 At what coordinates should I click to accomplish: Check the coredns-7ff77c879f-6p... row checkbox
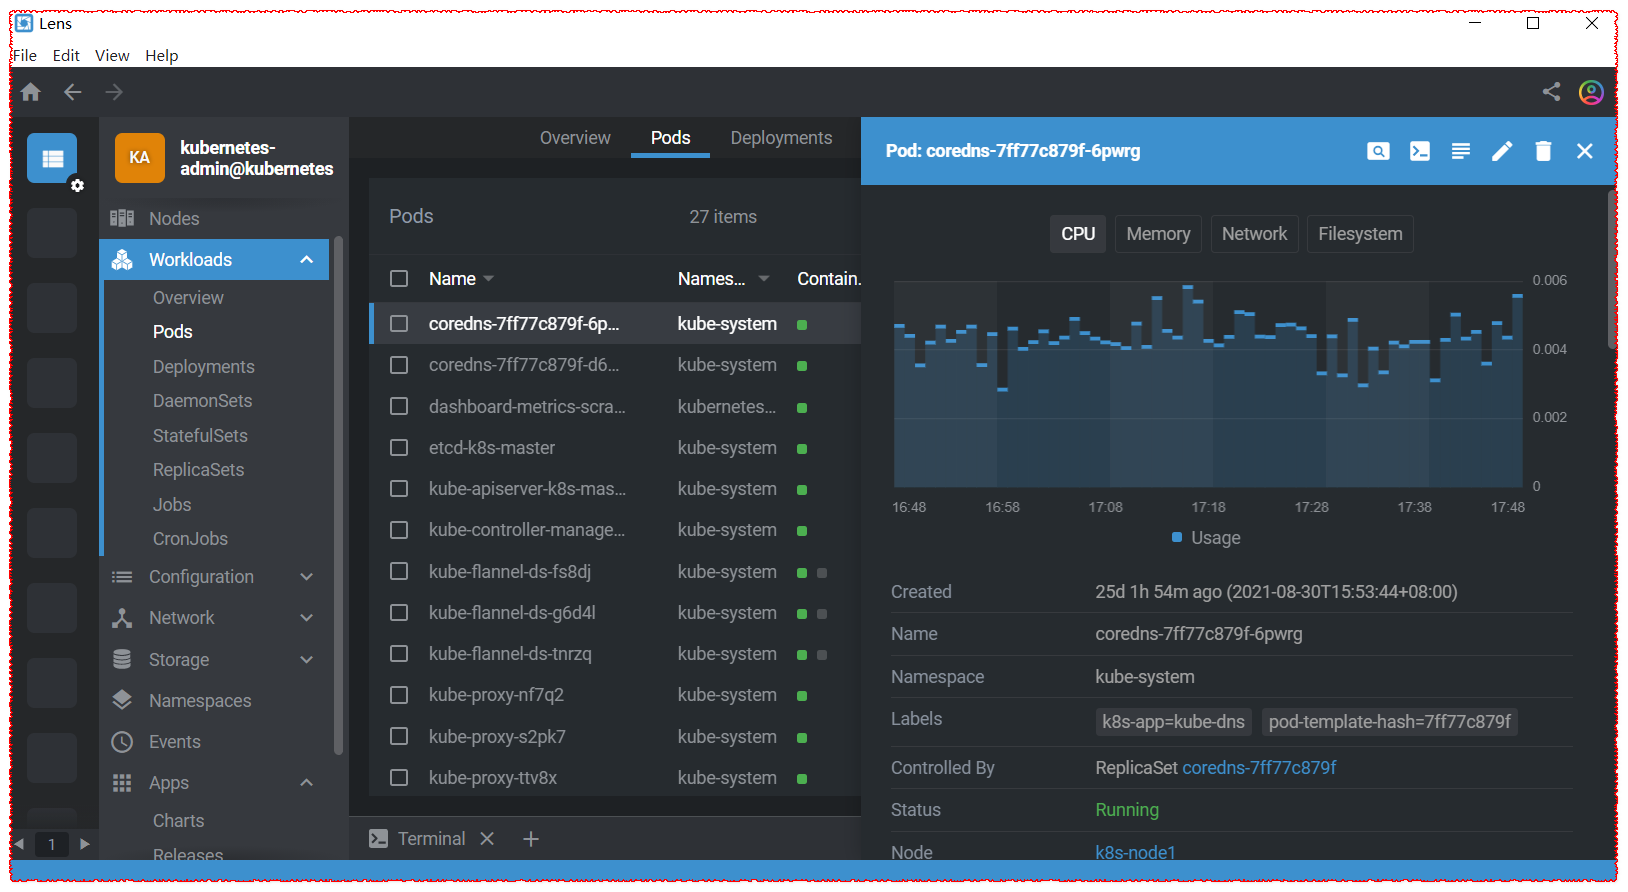[x=399, y=324]
